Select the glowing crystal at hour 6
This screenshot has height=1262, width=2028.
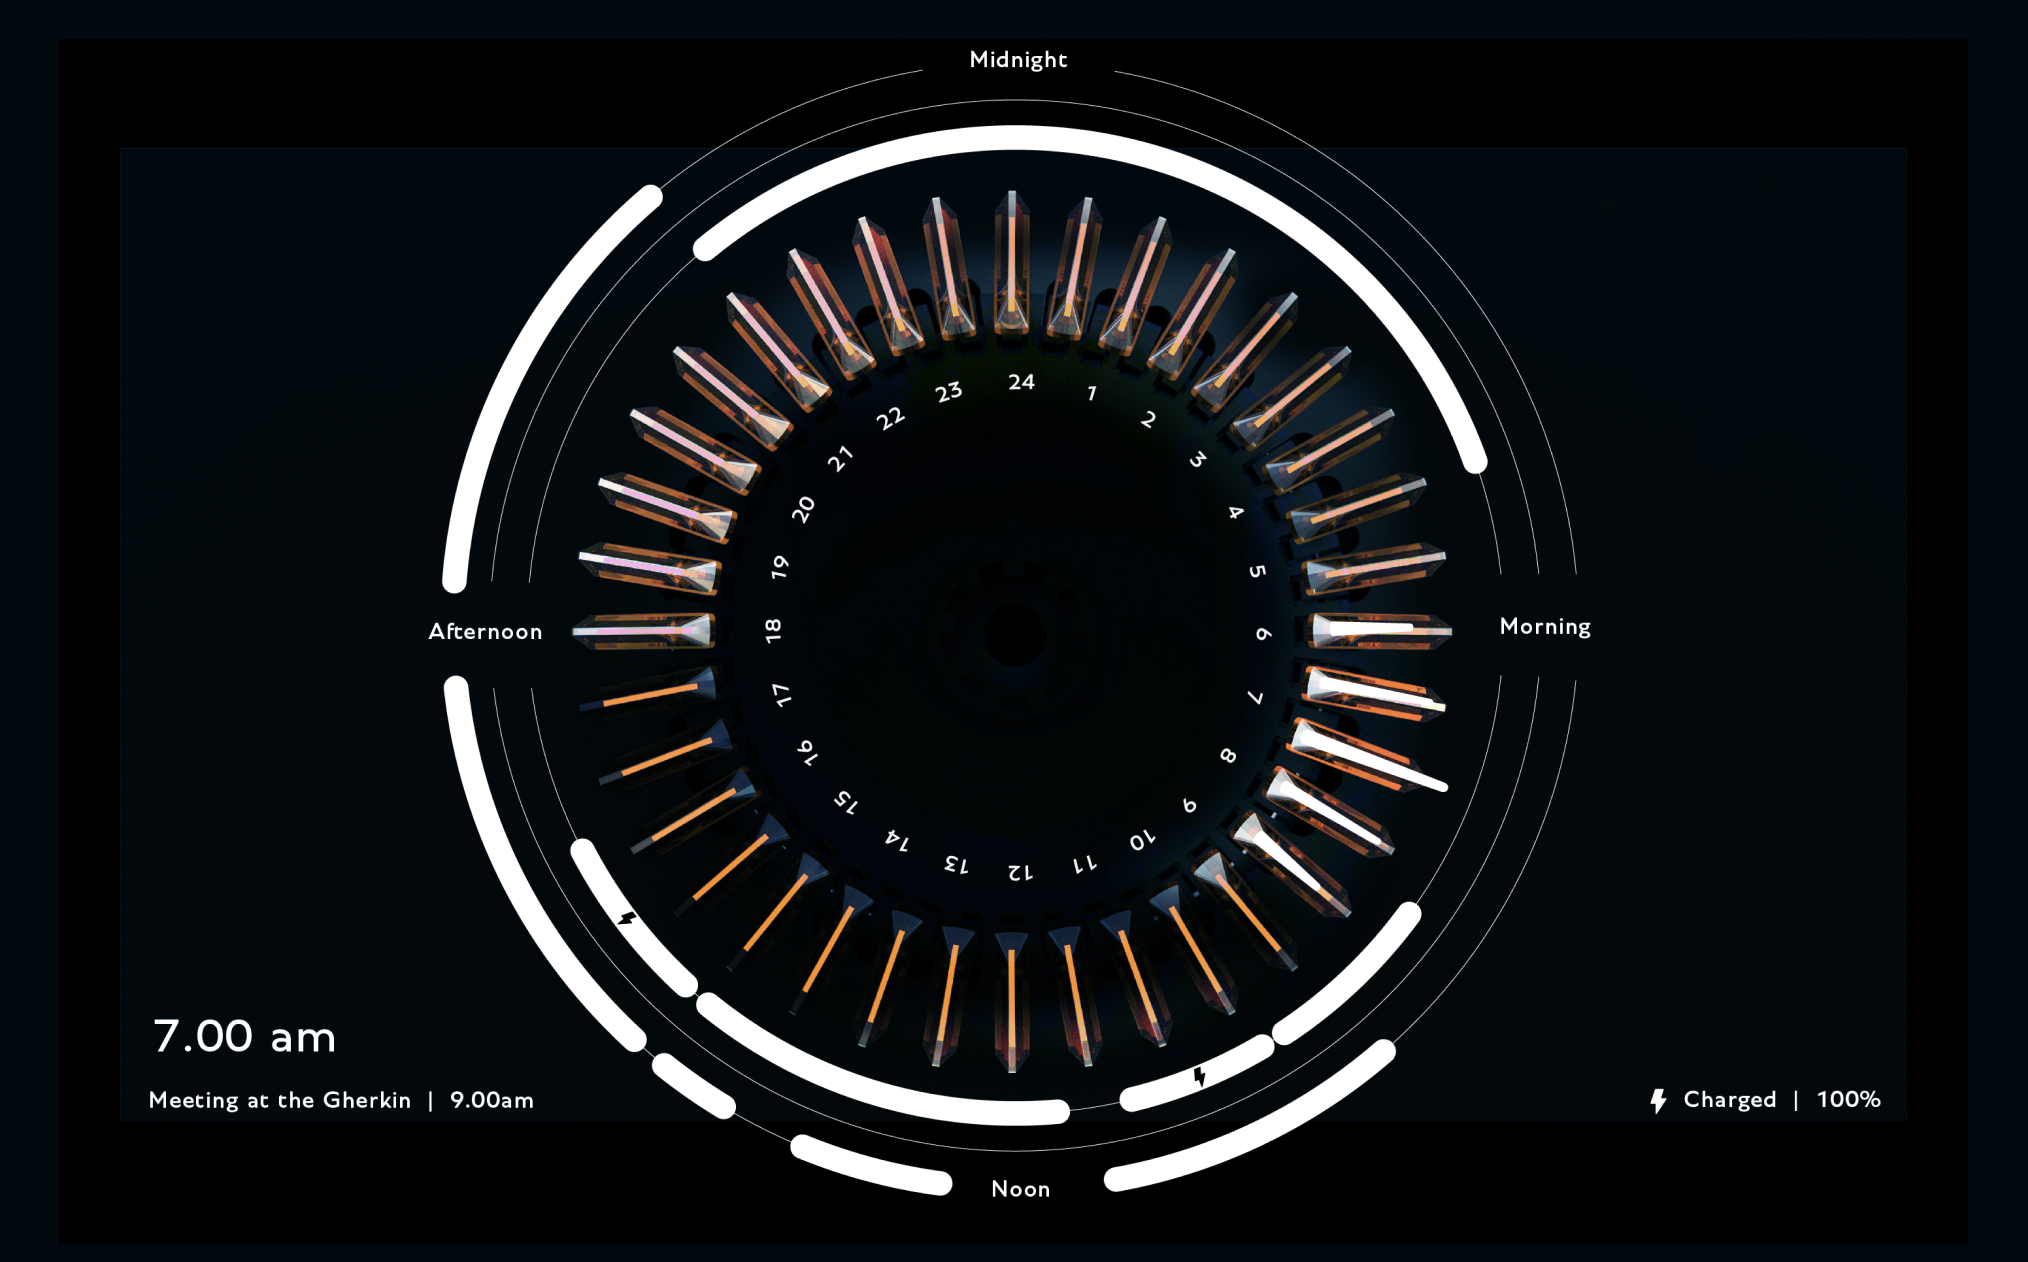coord(1378,629)
